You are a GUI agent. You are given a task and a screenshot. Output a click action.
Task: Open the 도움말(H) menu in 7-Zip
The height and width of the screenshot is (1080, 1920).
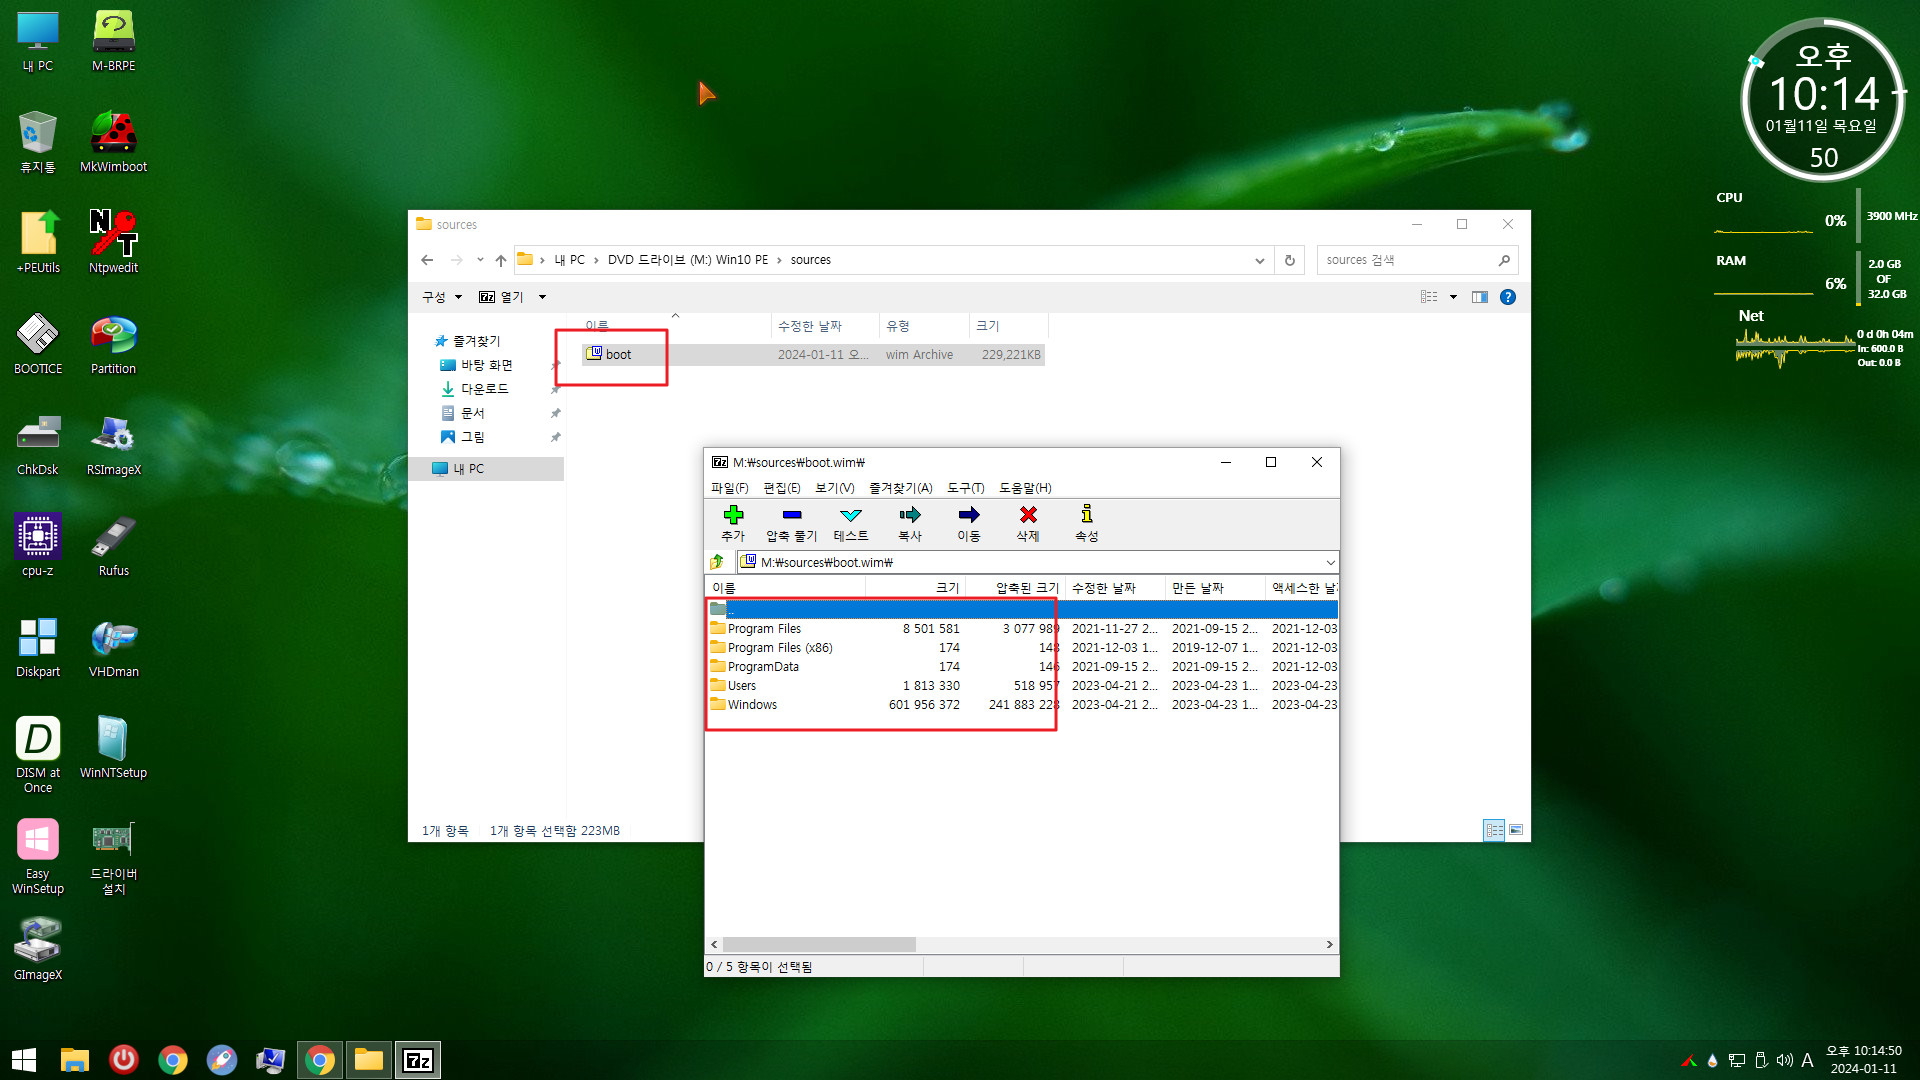click(1025, 488)
